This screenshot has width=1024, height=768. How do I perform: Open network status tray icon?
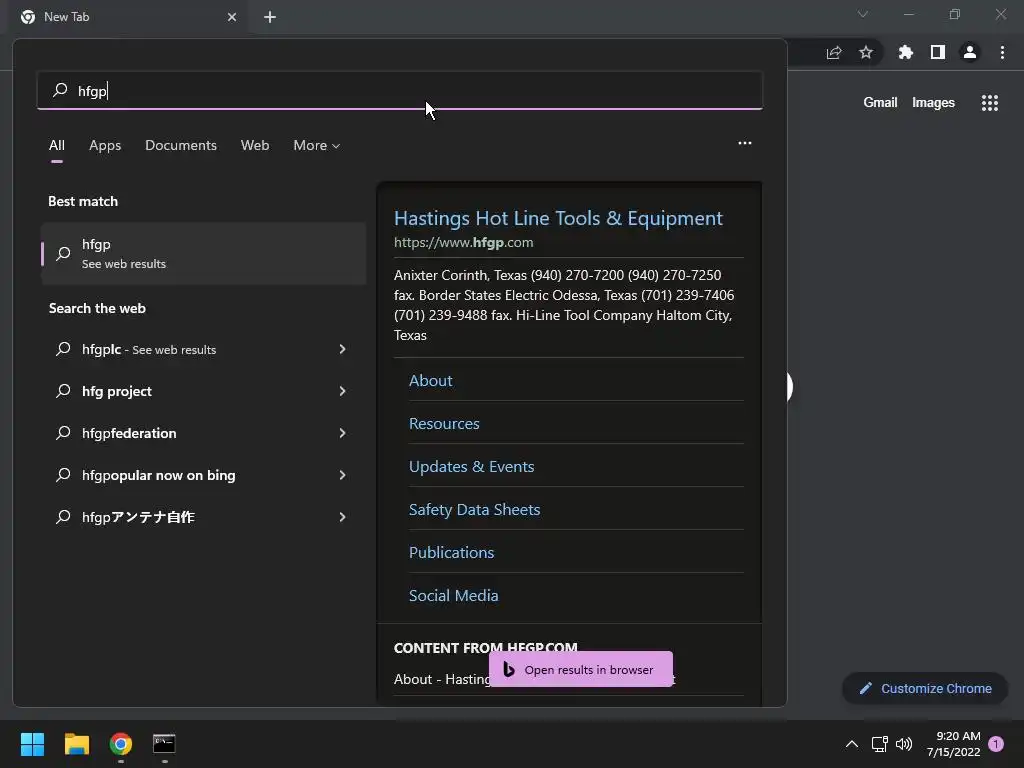879,744
